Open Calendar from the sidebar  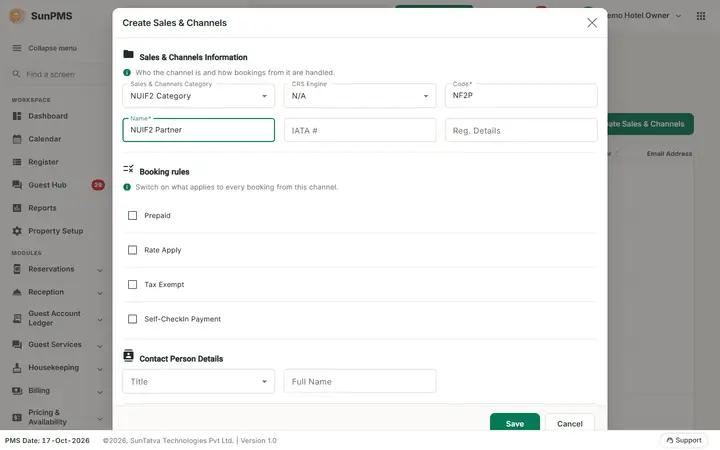(x=45, y=139)
